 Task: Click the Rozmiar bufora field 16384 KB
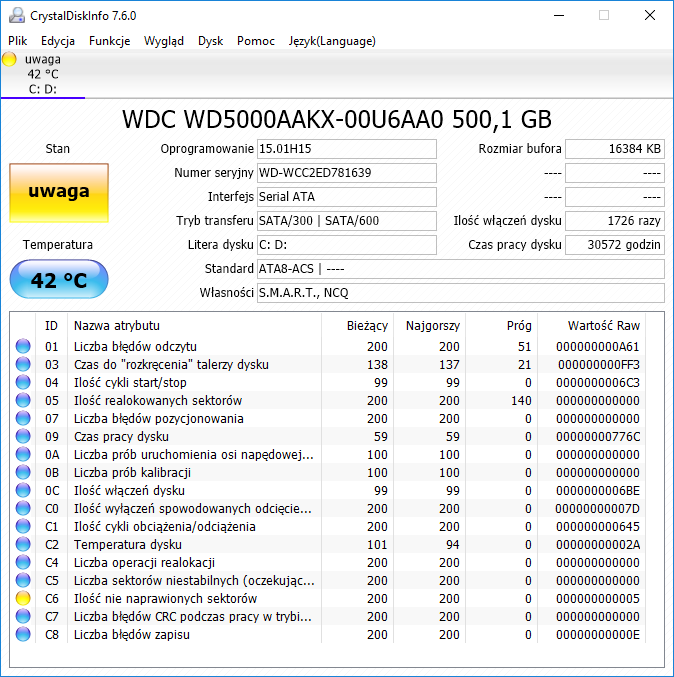click(615, 149)
